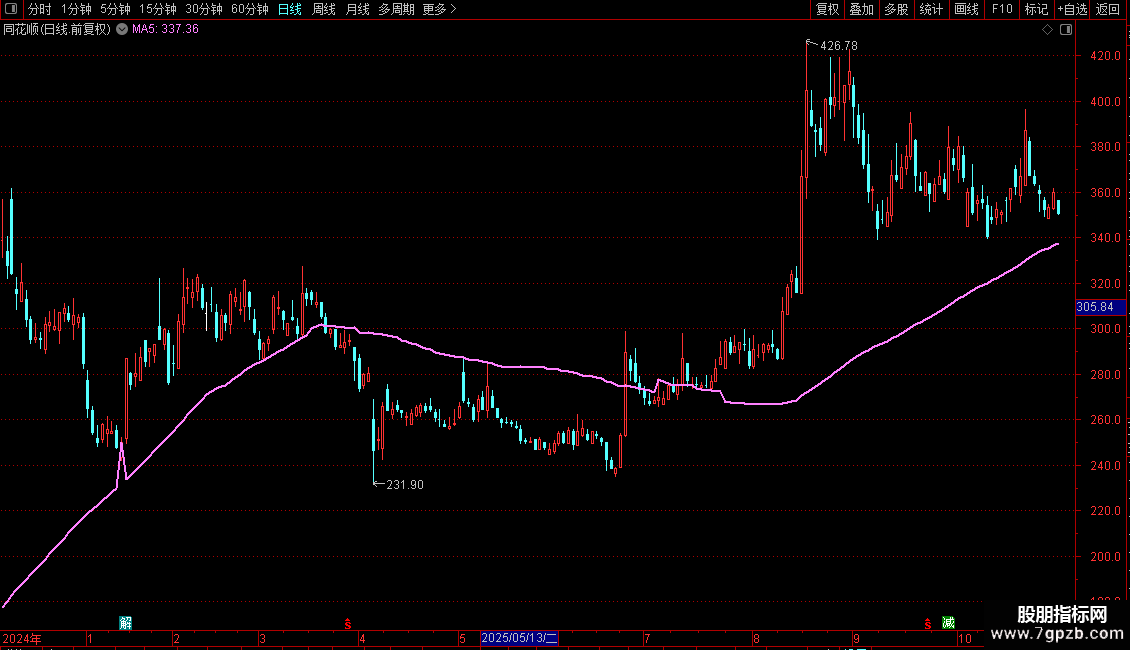Toggle the left sidebar panel icon

pyautogui.click(x=11, y=9)
